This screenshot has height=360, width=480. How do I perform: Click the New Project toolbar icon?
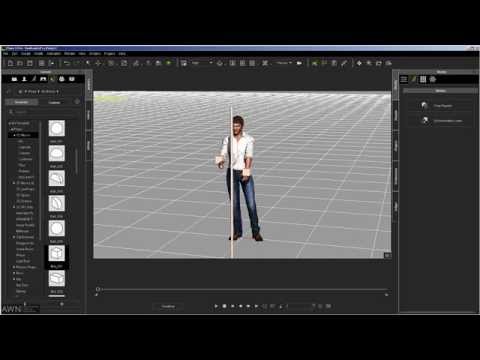tap(10, 63)
